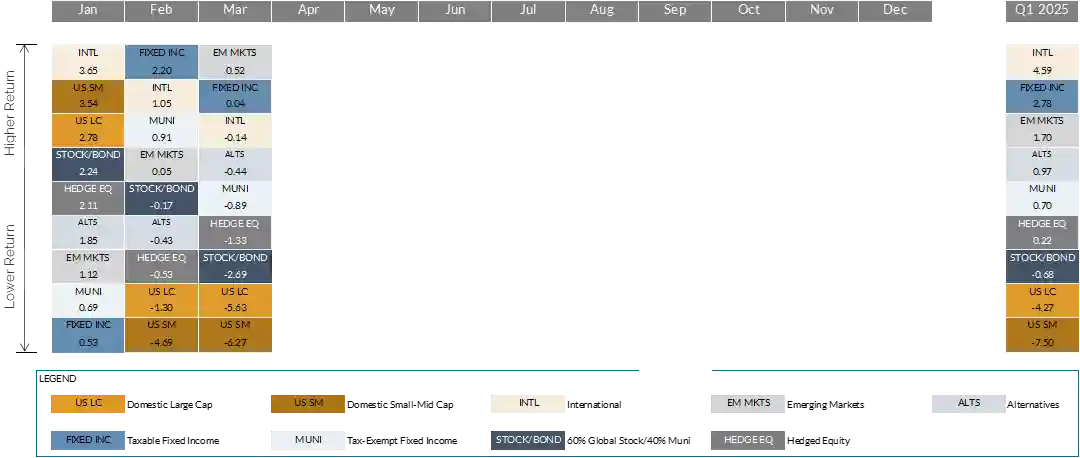Click January's INTL 3.65 cell

click(x=88, y=61)
